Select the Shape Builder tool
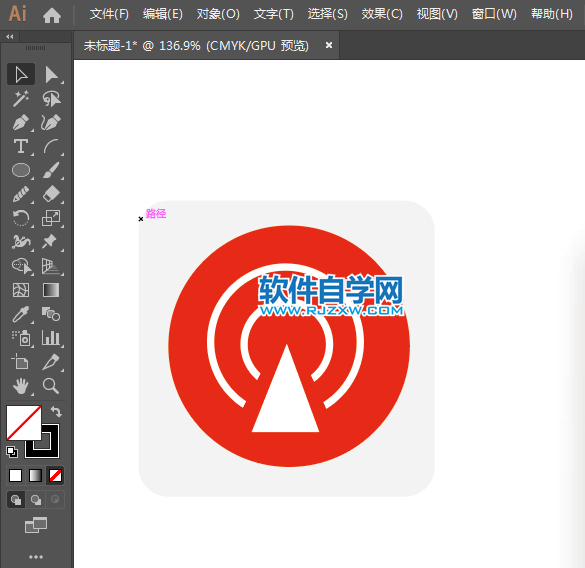Viewport: 585px width, 568px height. click(21, 266)
